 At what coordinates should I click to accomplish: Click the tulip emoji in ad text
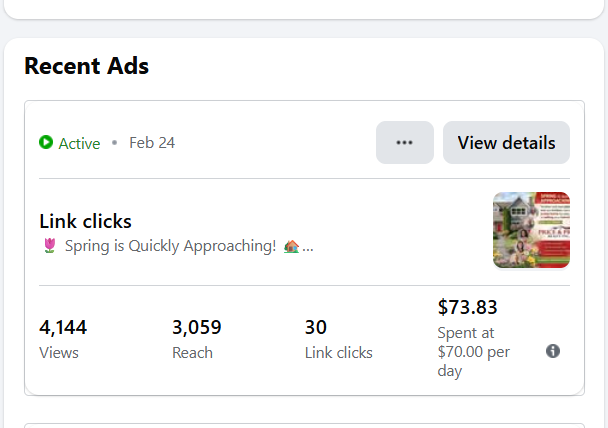pyautogui.click(x=50, y=246)
